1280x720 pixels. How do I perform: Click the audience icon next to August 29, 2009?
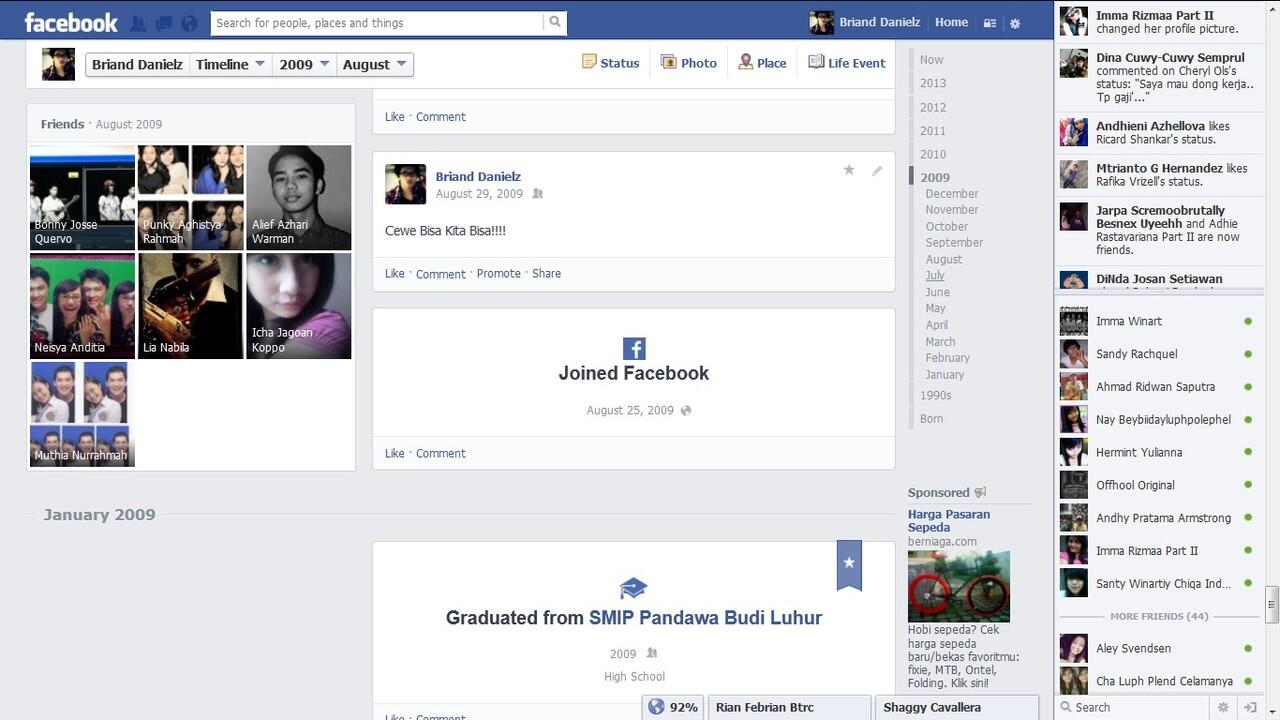tap(538, 194)
